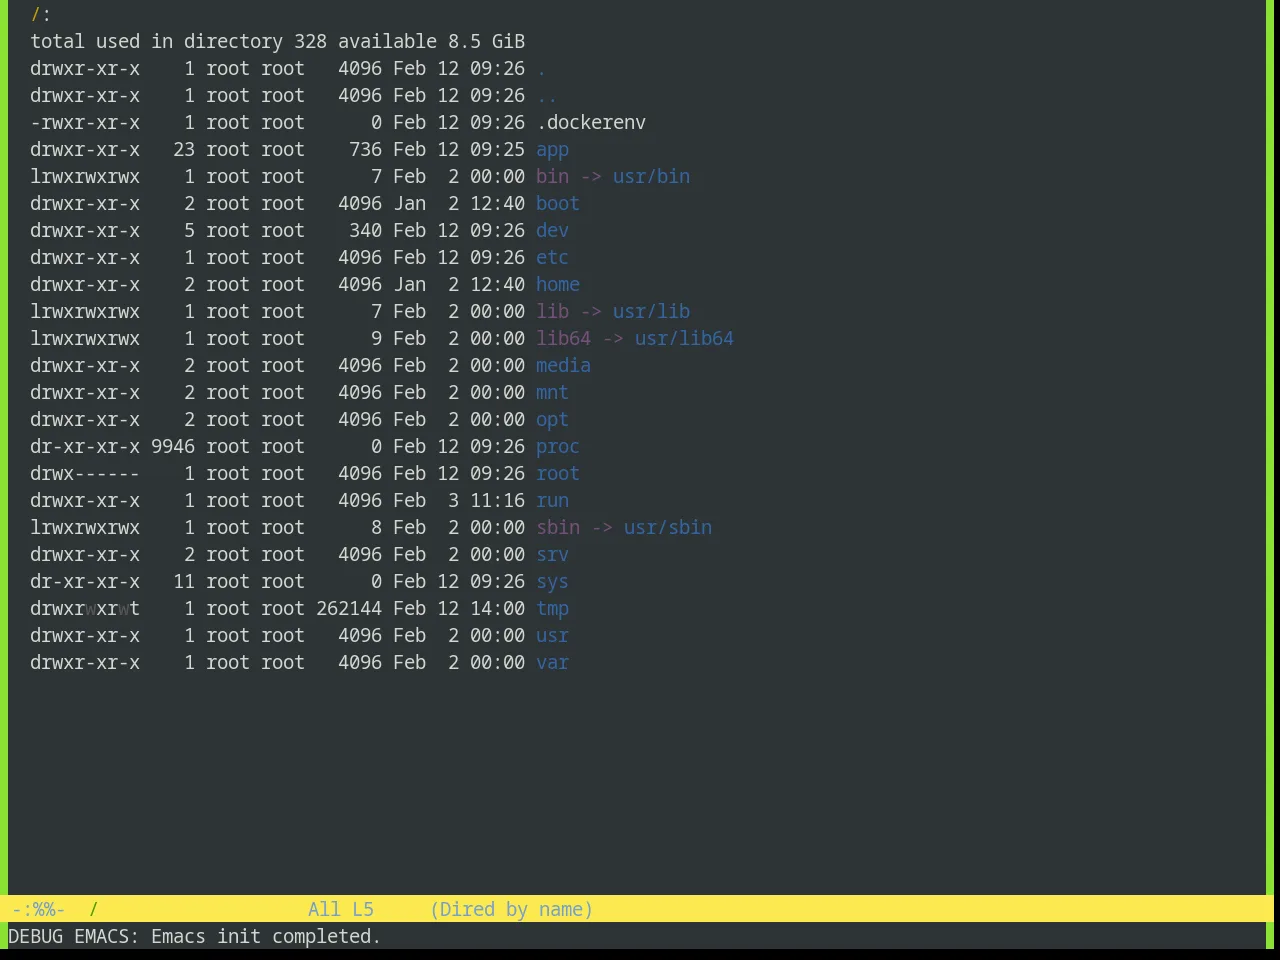Click the -rwxr-xr-x permissions of .dockerenv
Screen dimensions: 1280x960
(x=85, y=123)
